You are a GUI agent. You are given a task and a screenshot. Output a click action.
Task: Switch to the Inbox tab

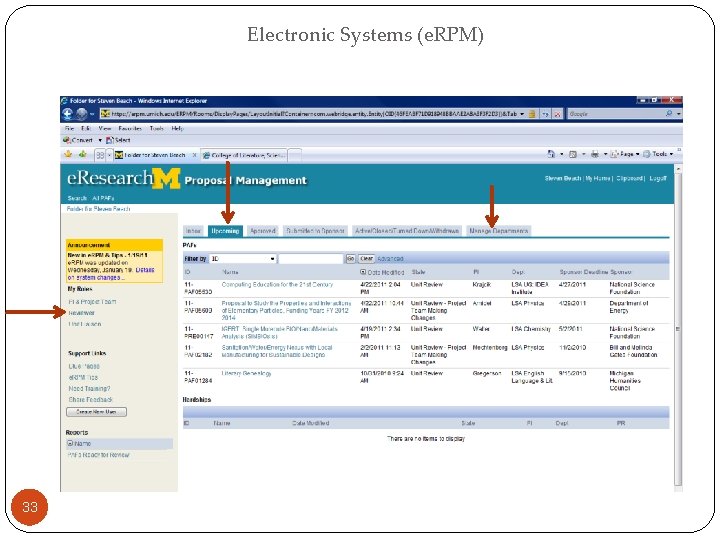193,231
